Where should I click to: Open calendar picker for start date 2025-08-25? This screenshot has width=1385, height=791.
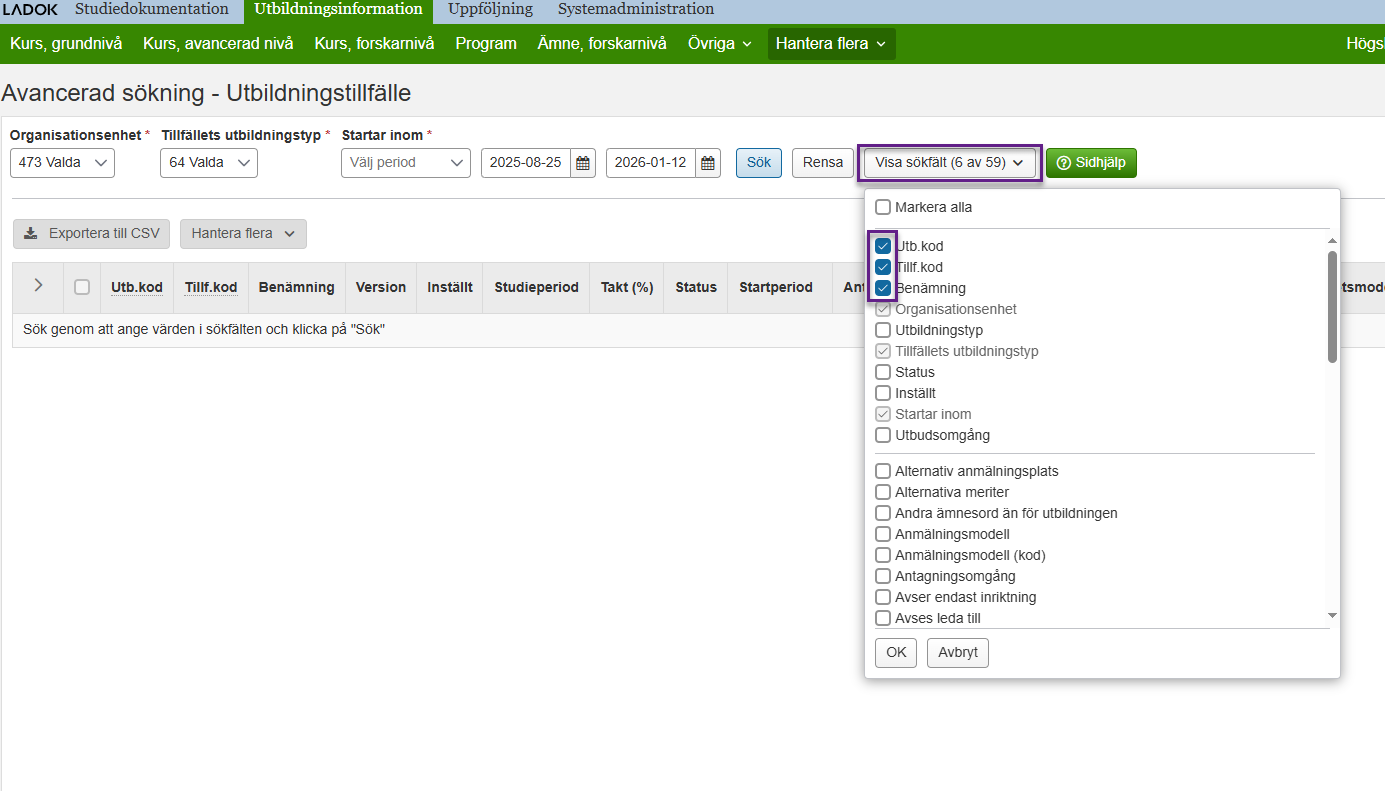583,163
